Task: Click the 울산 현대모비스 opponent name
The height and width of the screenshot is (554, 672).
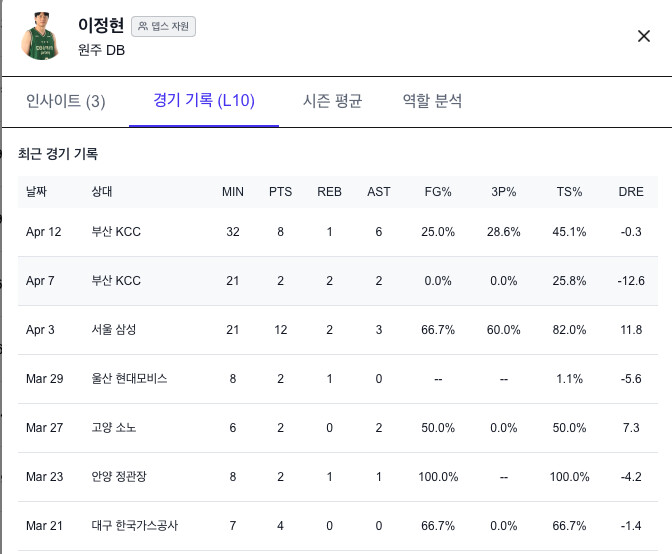Action: [x=129, y=379]
